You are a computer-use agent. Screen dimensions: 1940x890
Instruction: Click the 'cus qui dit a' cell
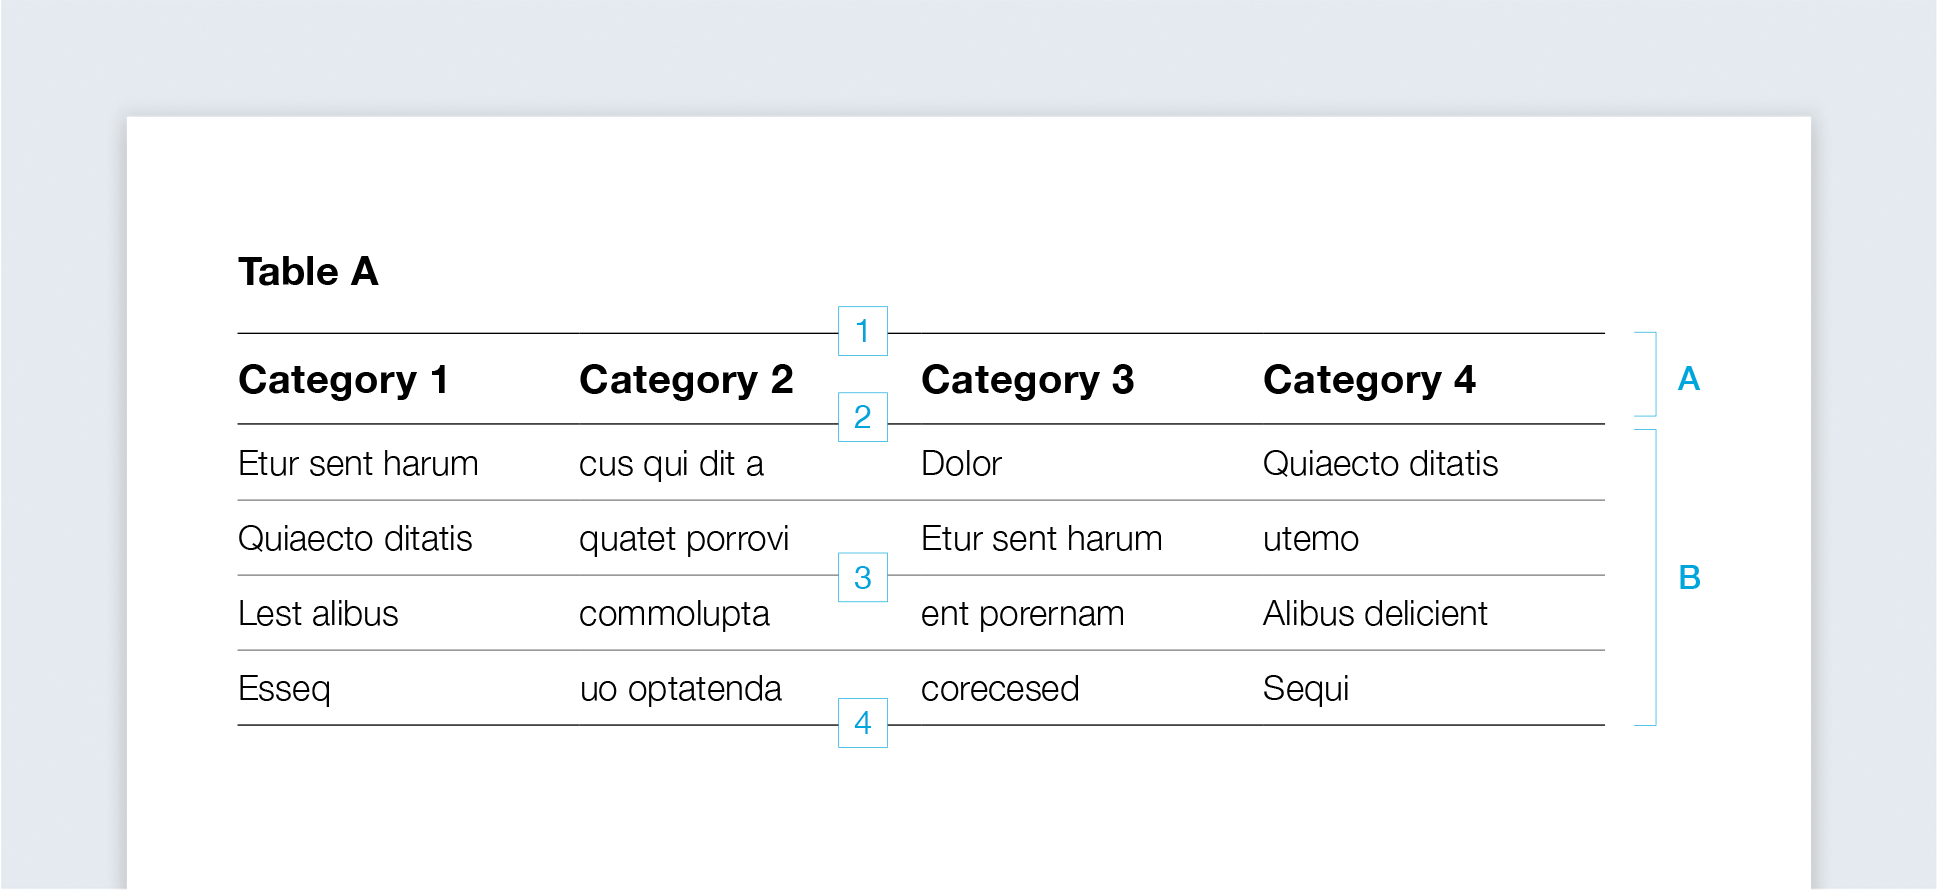[x=671, y=464]
